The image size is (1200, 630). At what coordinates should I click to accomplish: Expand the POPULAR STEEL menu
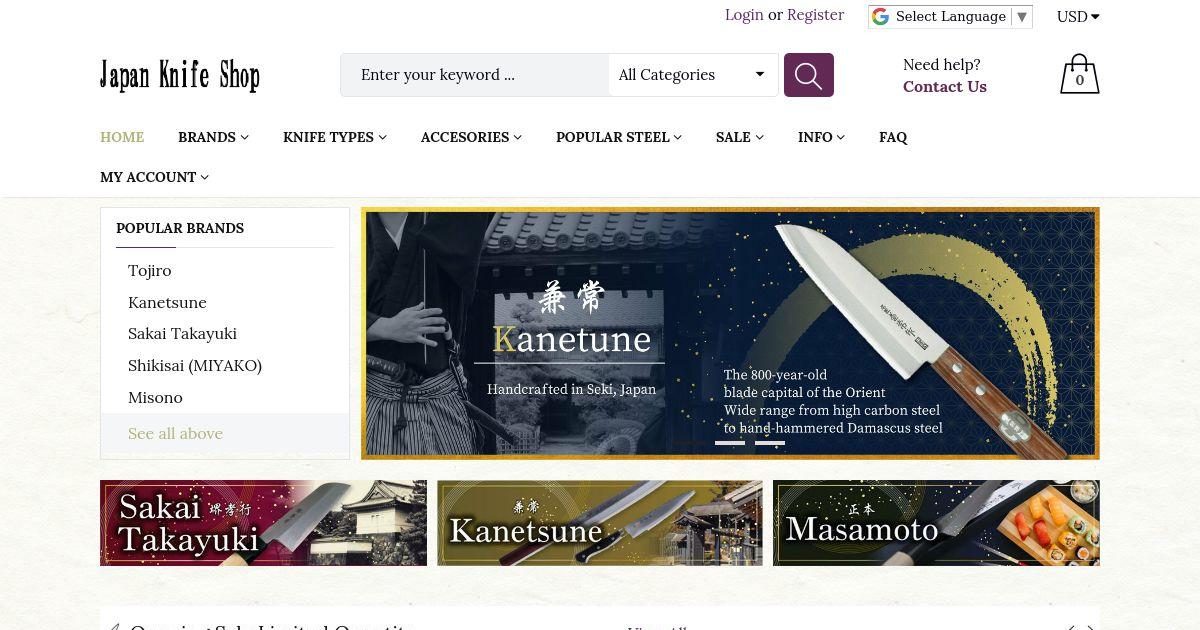click(x=618, y=137)
